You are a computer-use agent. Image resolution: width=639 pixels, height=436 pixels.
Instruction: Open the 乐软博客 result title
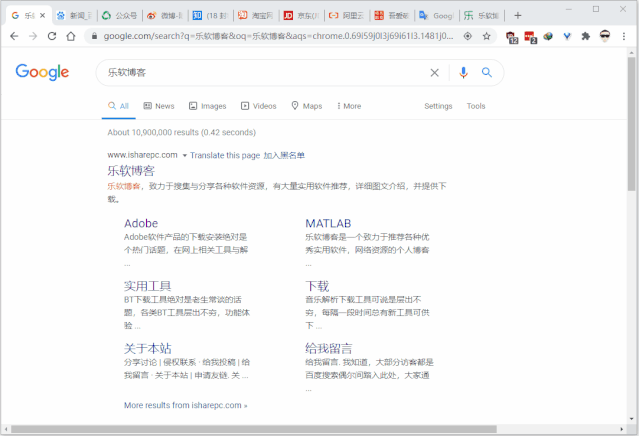tap(131, 171)
